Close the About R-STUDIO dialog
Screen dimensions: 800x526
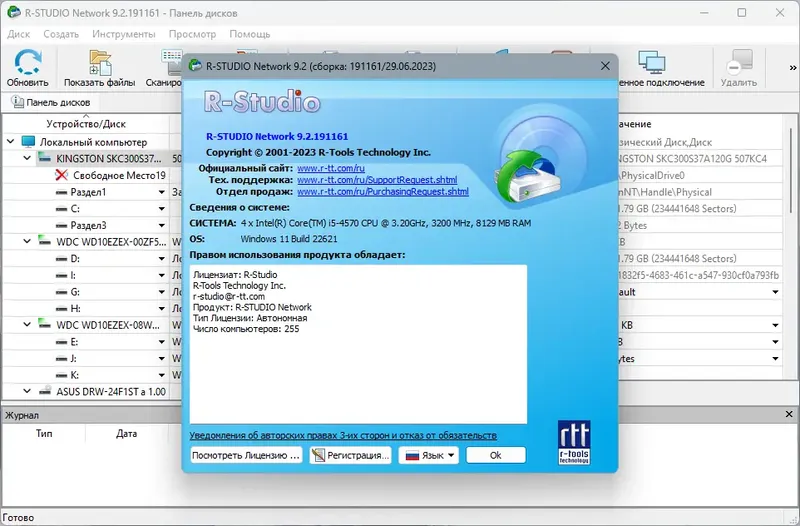click(605, 66)
